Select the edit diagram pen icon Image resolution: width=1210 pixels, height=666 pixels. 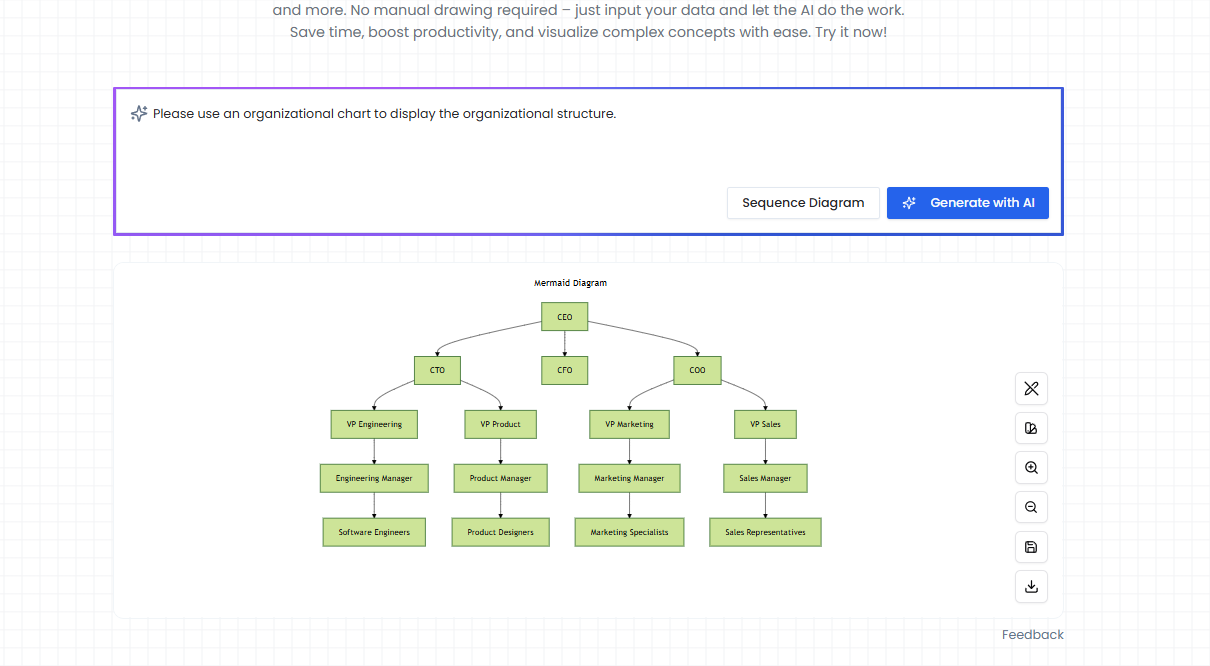(x=1031, y=388)
